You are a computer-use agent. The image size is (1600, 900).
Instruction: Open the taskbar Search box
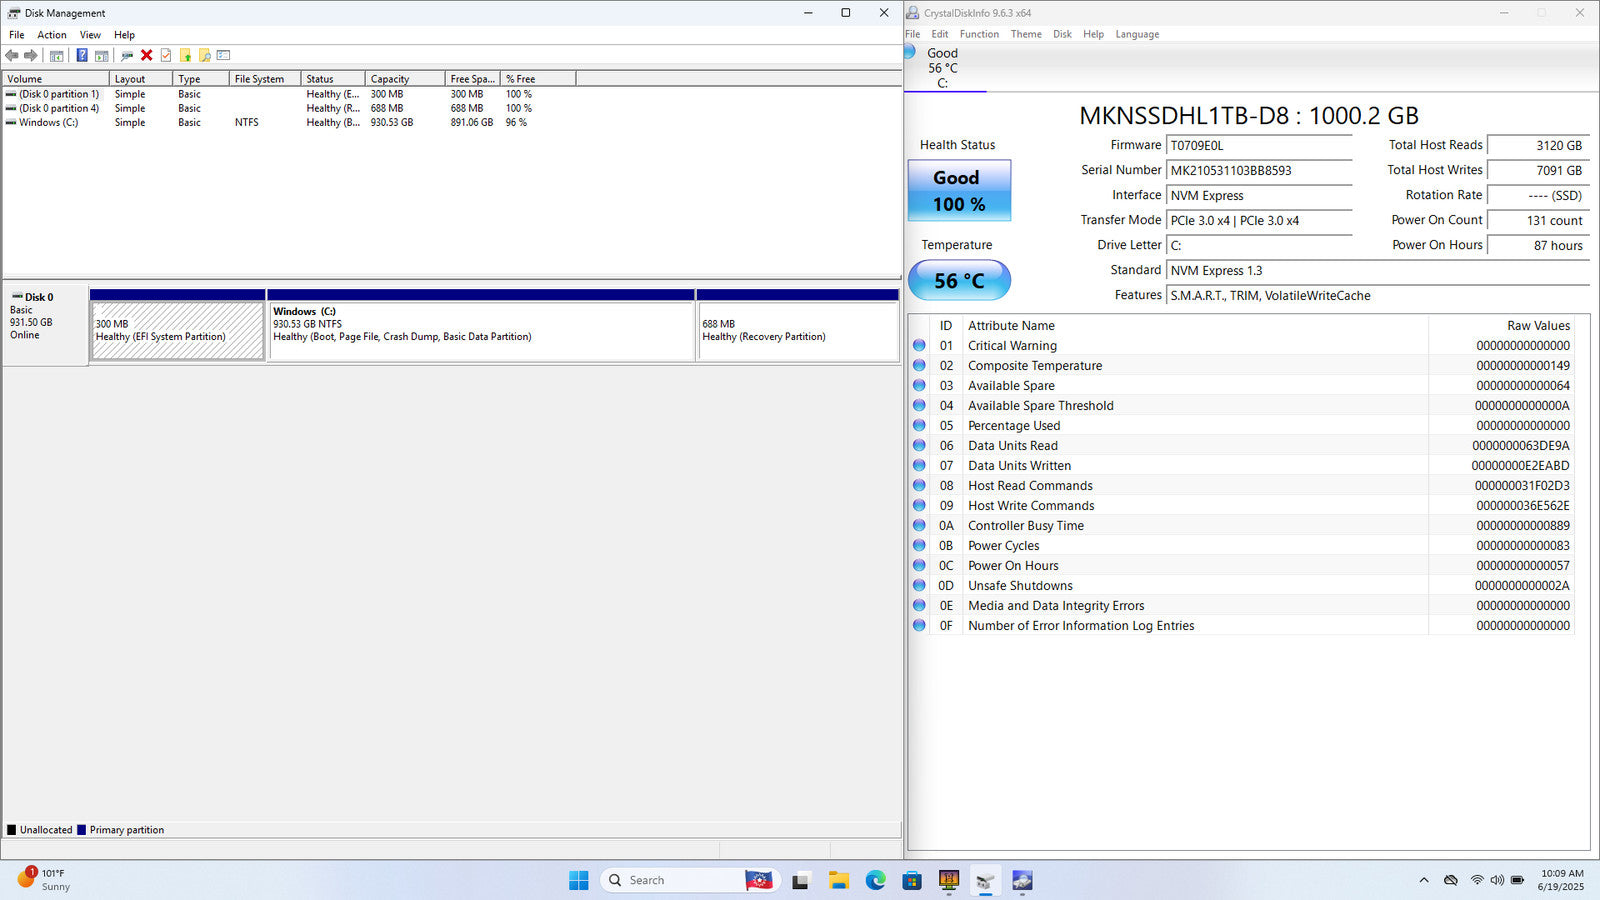tap(690, 880)
